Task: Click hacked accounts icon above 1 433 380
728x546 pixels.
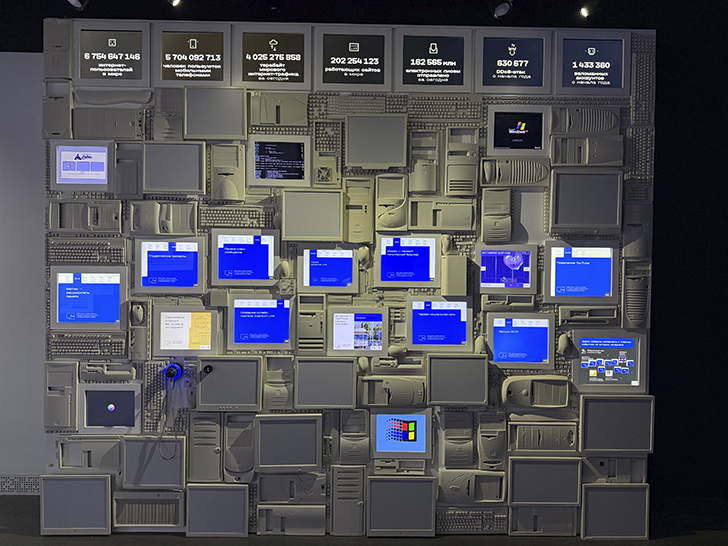Action: (591, 51)
